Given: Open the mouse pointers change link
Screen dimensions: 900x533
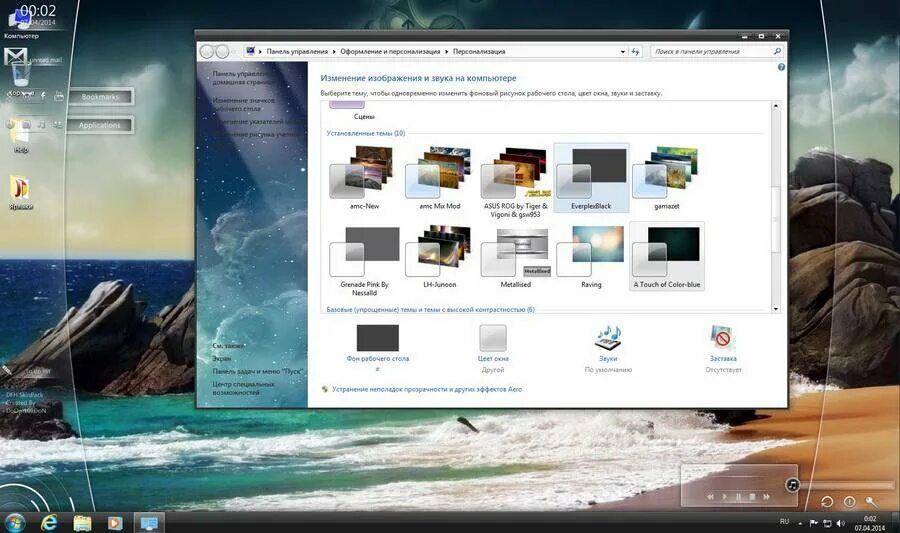Looking at the screenshot, I should click(257, 122).
